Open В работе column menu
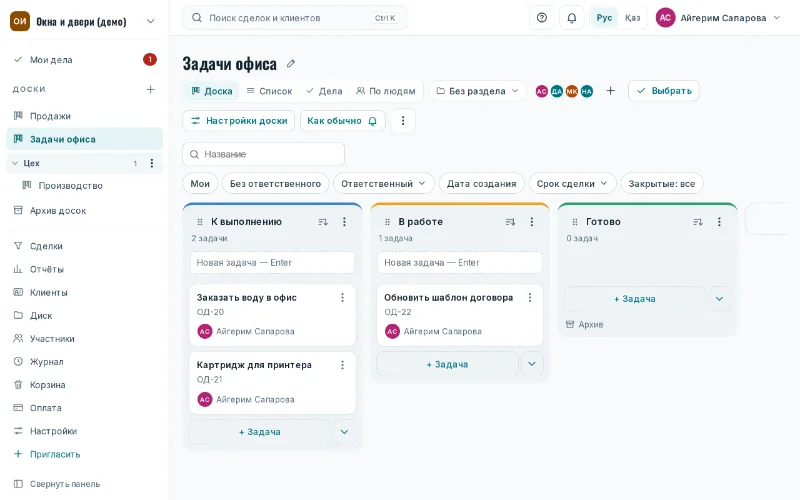Image resolution: width=800 pixels, height=500 pixels. [532, 222]
